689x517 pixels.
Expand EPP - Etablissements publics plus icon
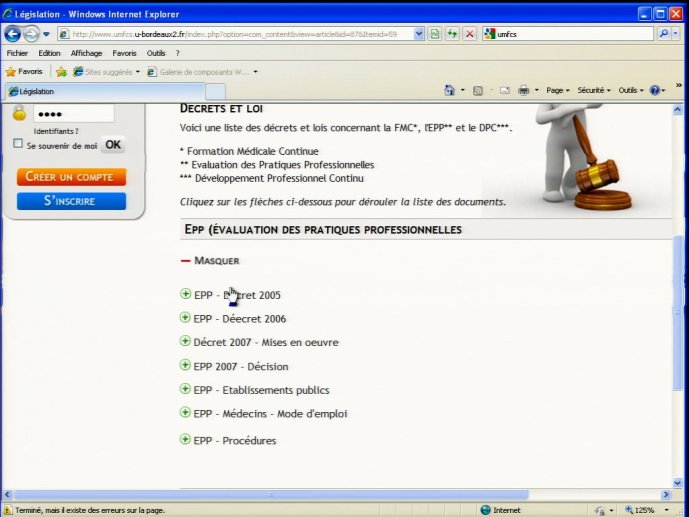(x=185, y=389)
